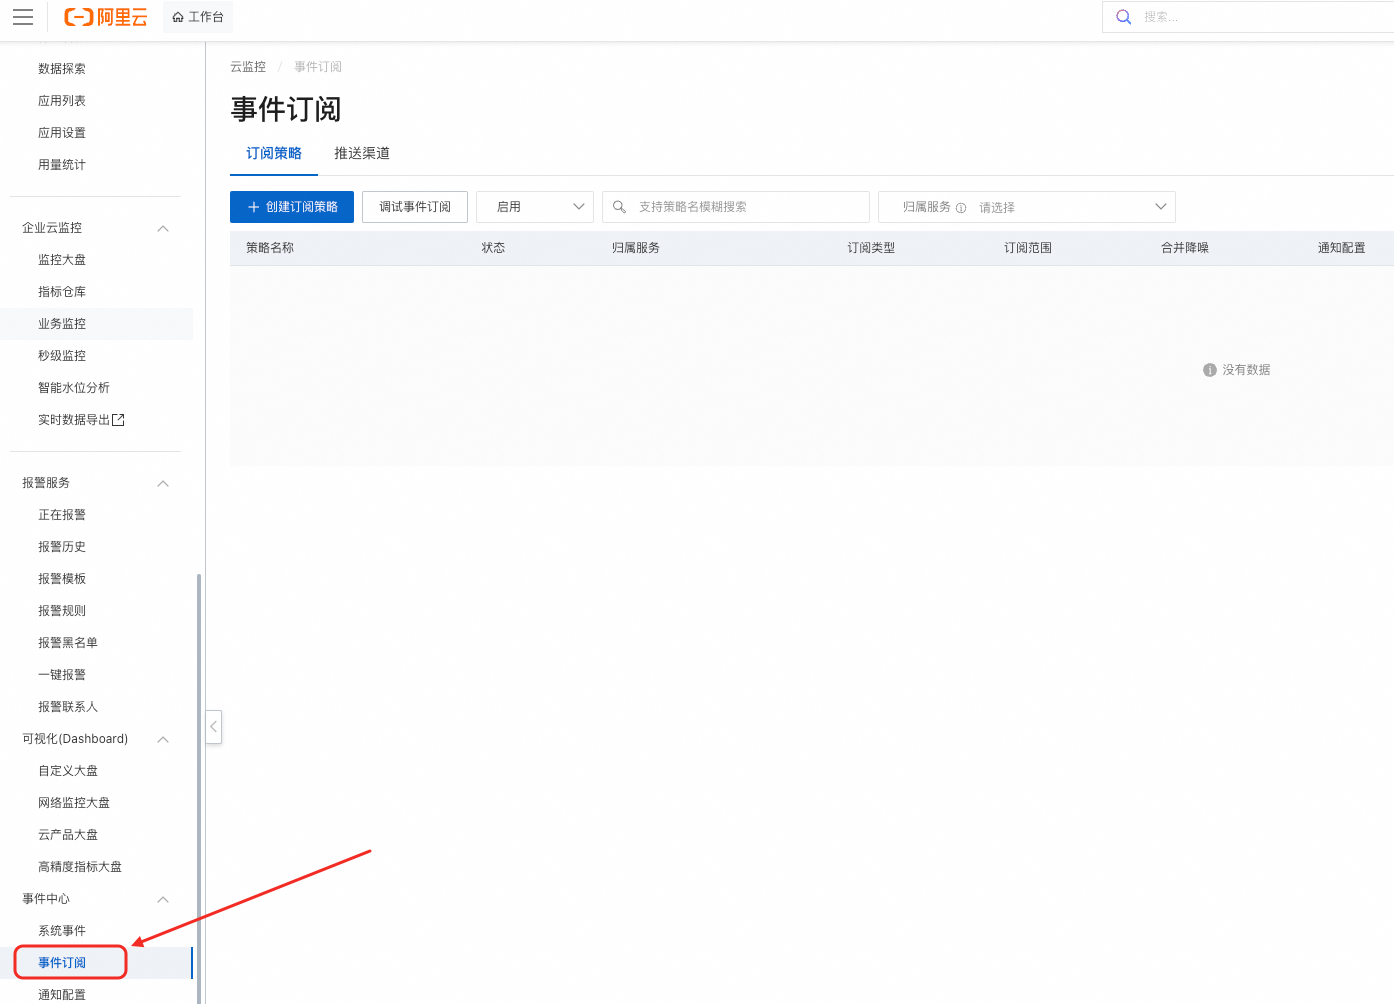Open 报警规则 in sidebar

click(x=62, y=611)
